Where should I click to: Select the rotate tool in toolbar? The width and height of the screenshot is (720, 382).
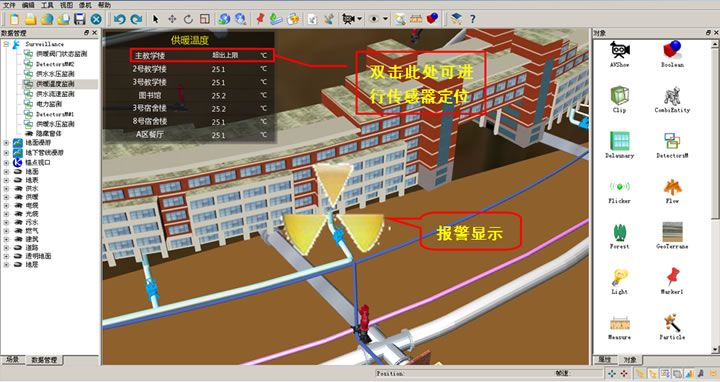188,19
